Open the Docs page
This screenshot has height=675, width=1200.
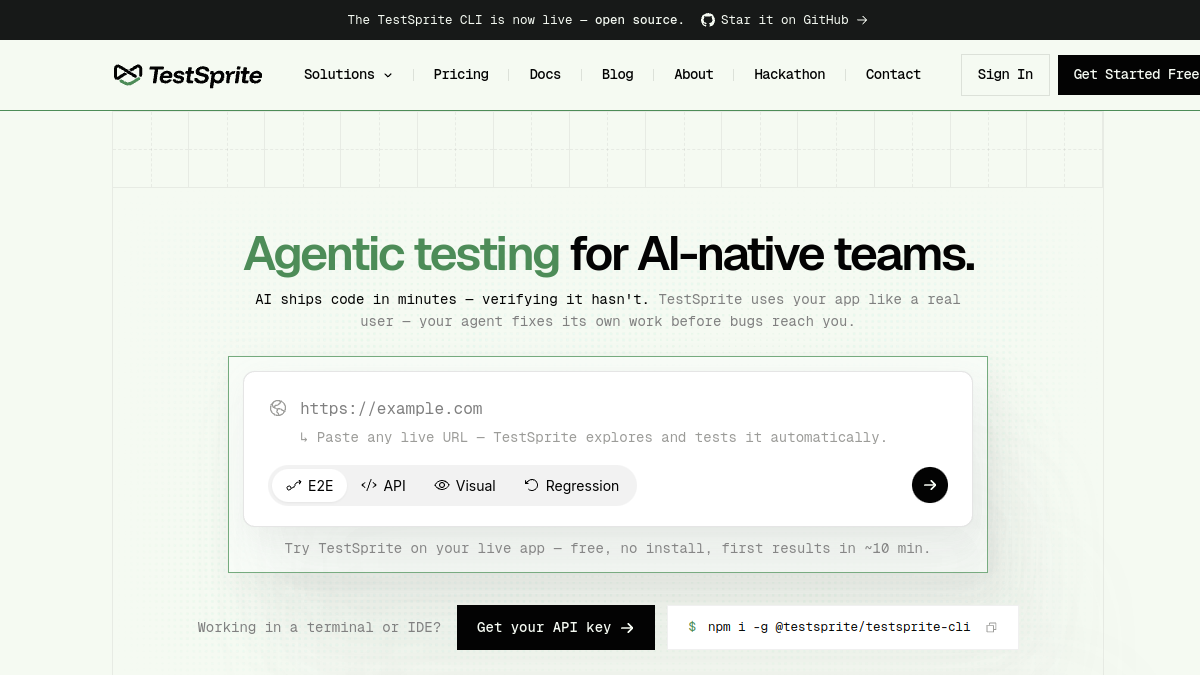point(545,74)
